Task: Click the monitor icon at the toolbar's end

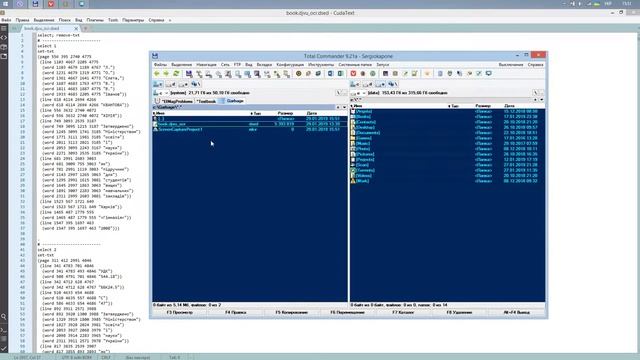Action: point(489,74)
